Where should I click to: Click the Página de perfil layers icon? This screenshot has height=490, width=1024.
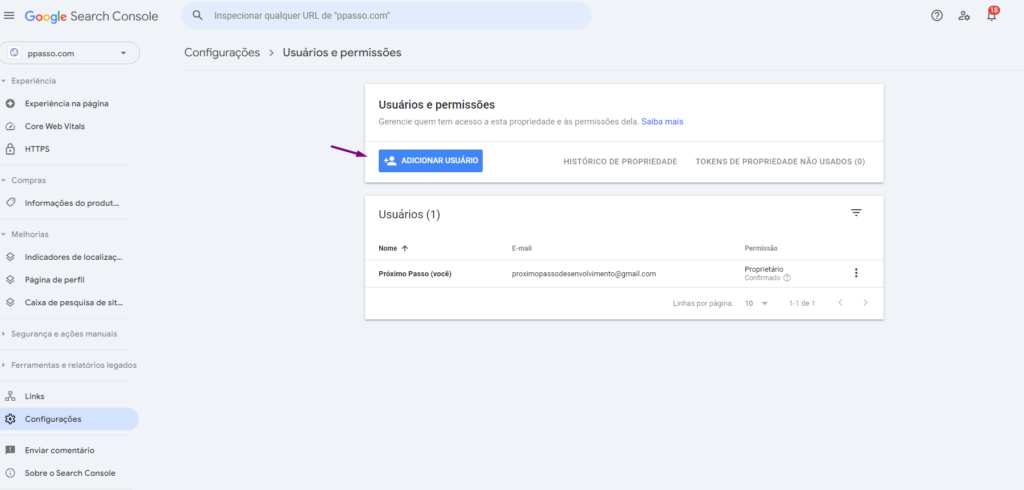coord(10,280)
